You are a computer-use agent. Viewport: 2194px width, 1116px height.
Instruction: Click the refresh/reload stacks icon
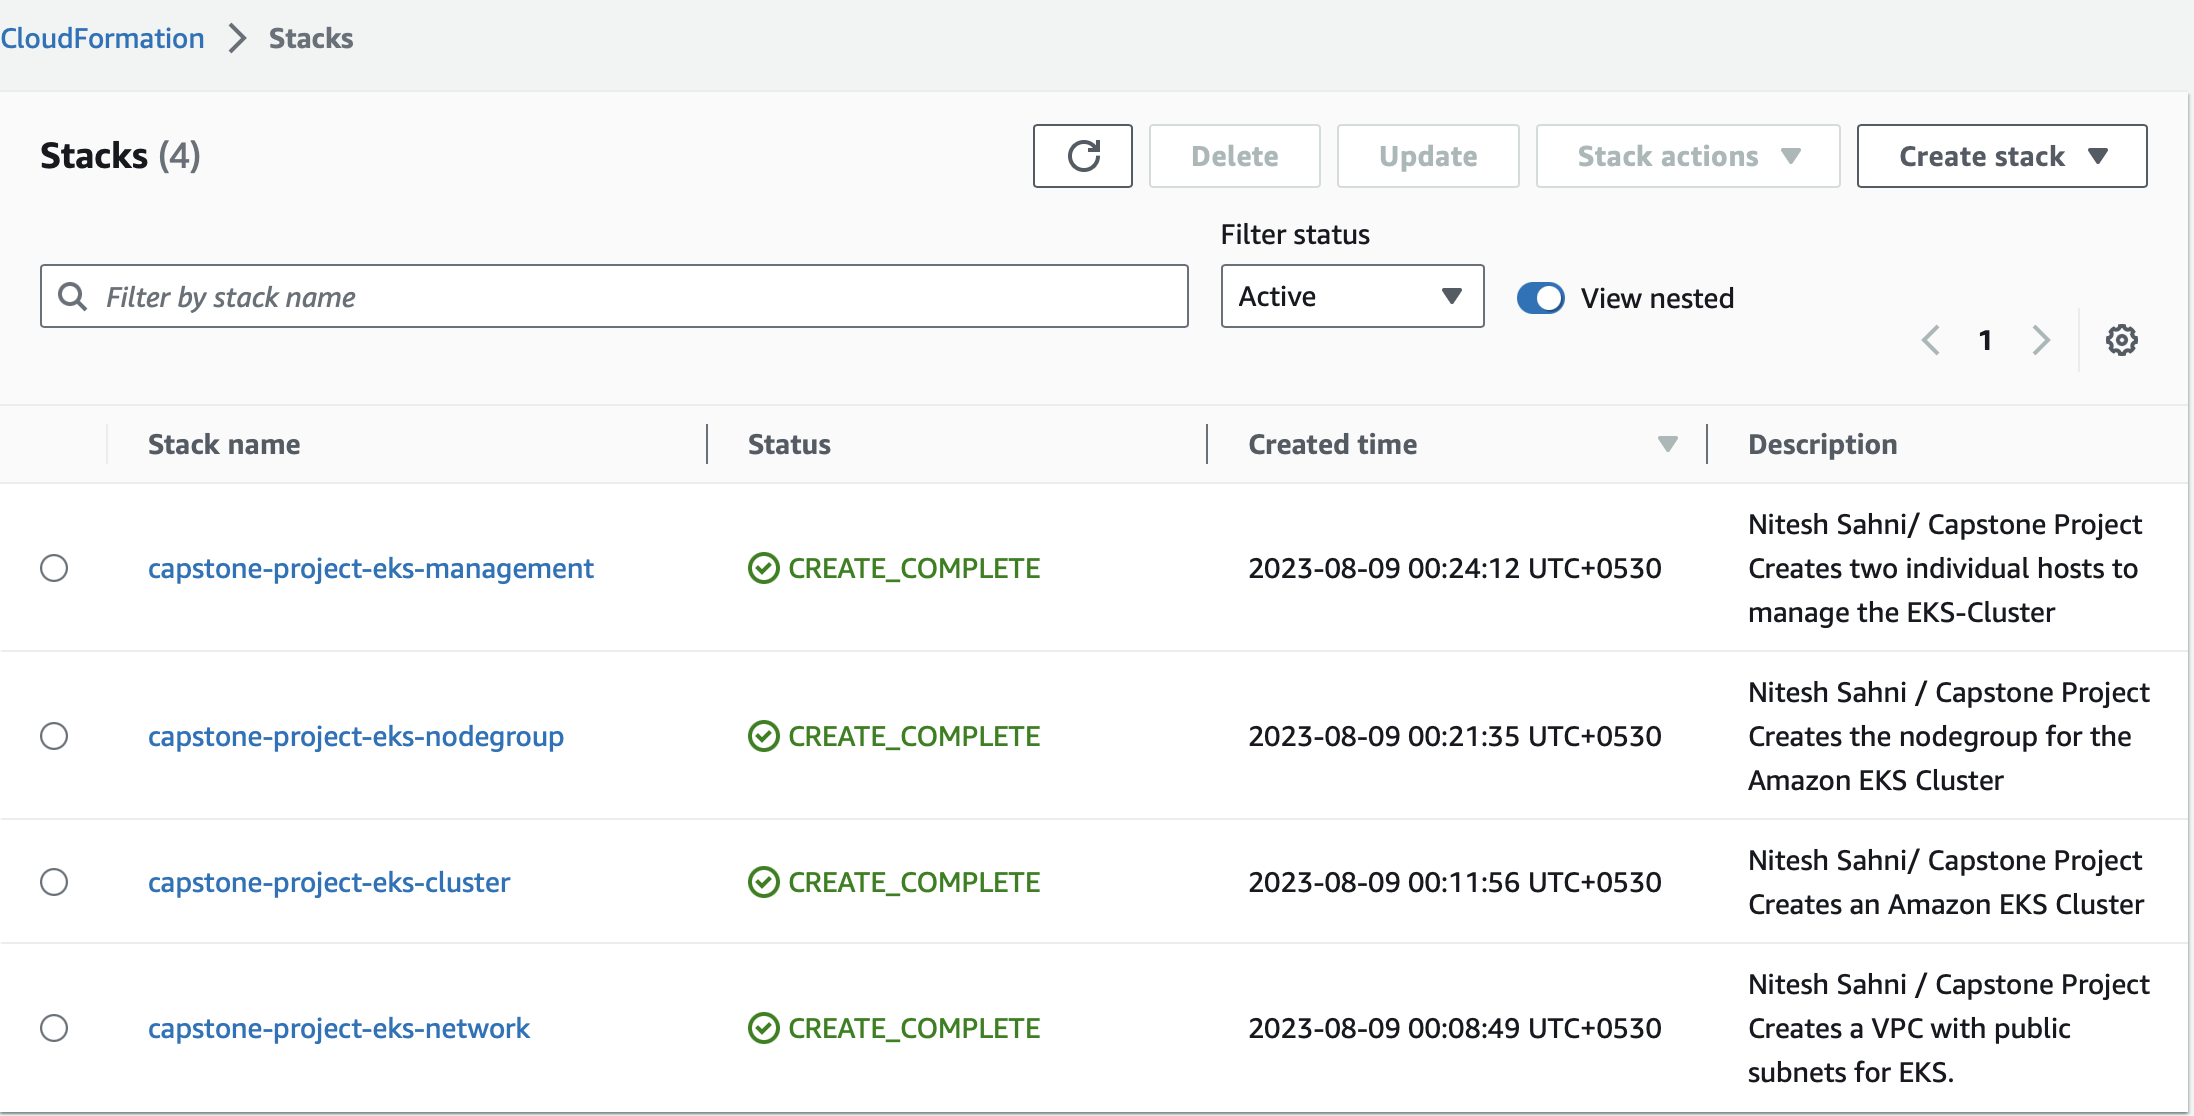pos(1084,155)
